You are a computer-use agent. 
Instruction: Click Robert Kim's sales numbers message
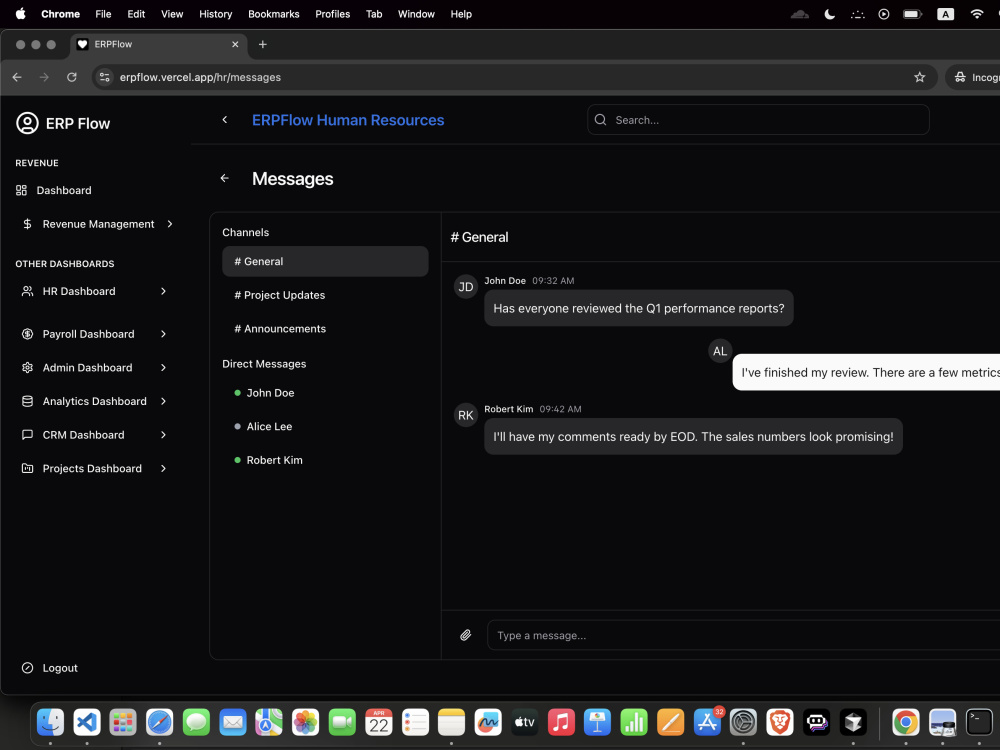tap(693, 437)
